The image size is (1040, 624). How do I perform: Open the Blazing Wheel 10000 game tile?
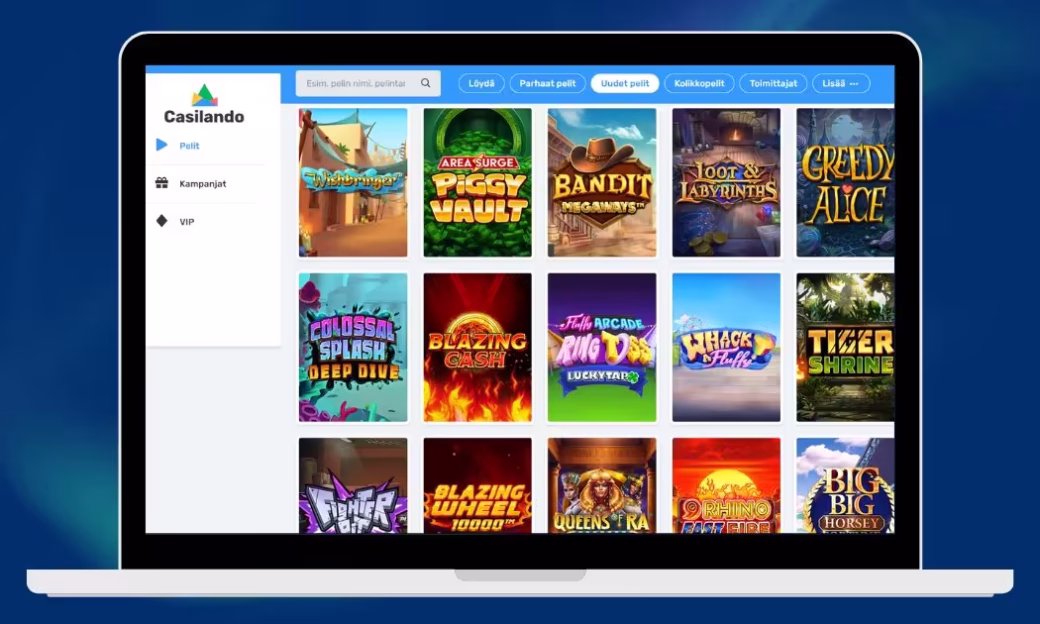(x=478, y=485)
